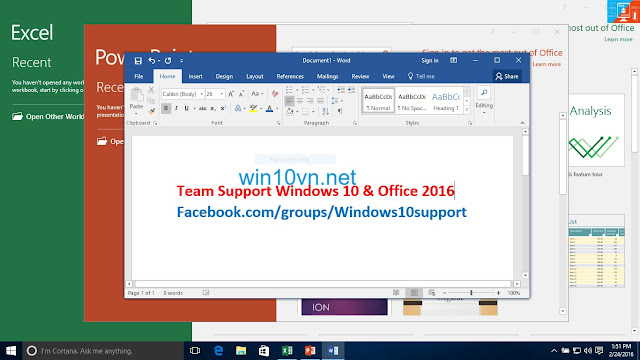
Task: Open the font name dropdown
Action: click(x=201, y=94)
